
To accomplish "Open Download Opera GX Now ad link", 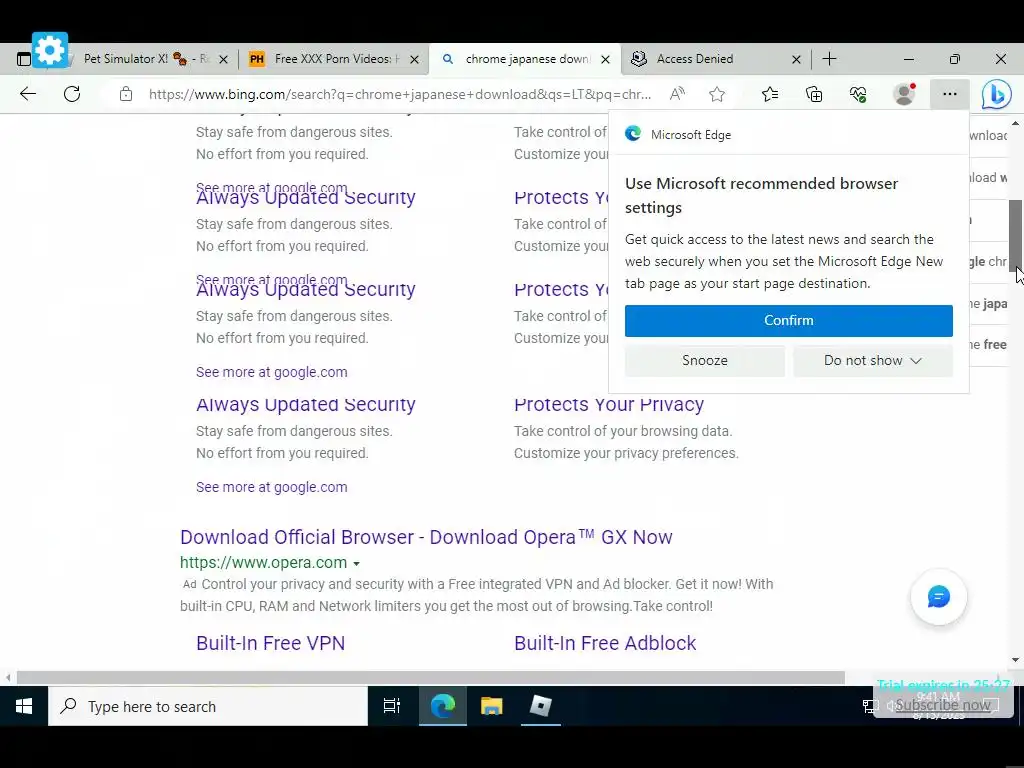I will (x=426, y=537).
